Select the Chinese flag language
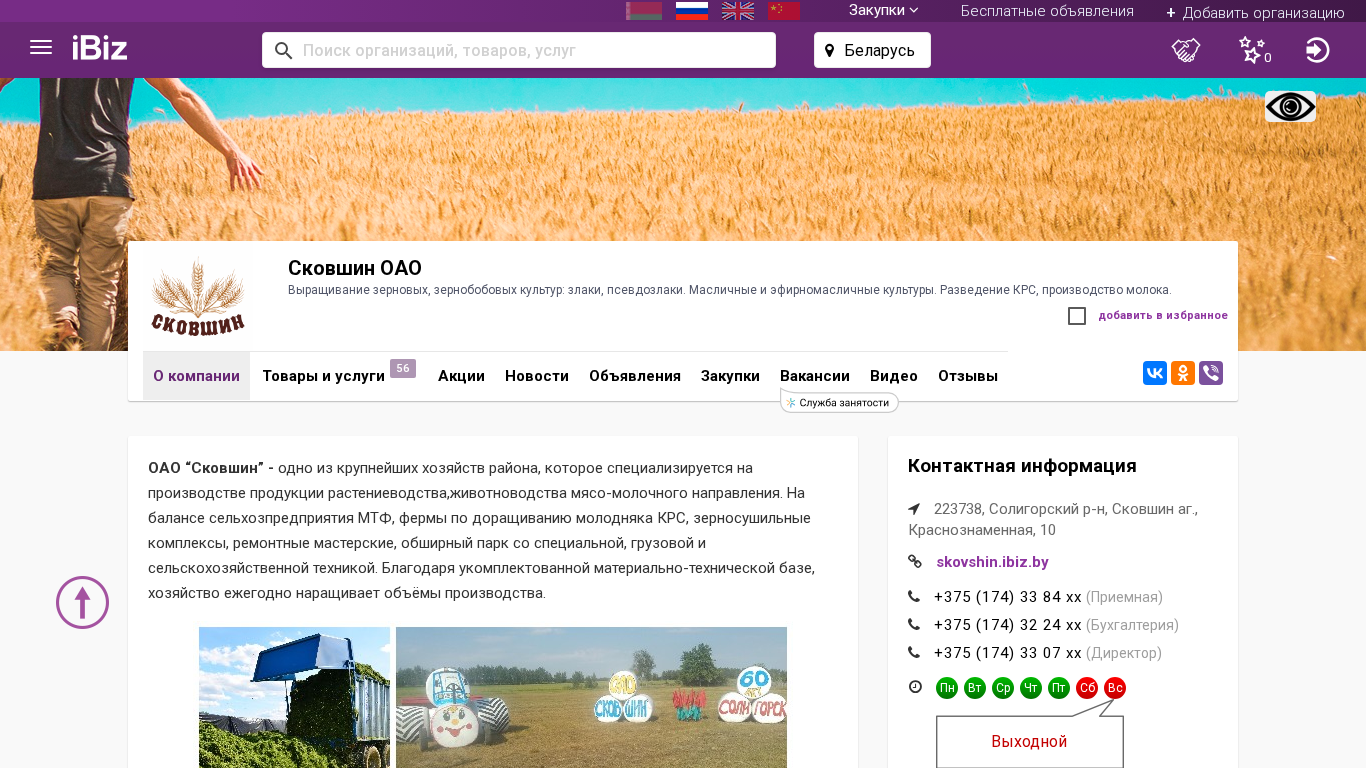Viewport: 1366px width, 768px height. [x=784, y=11]
